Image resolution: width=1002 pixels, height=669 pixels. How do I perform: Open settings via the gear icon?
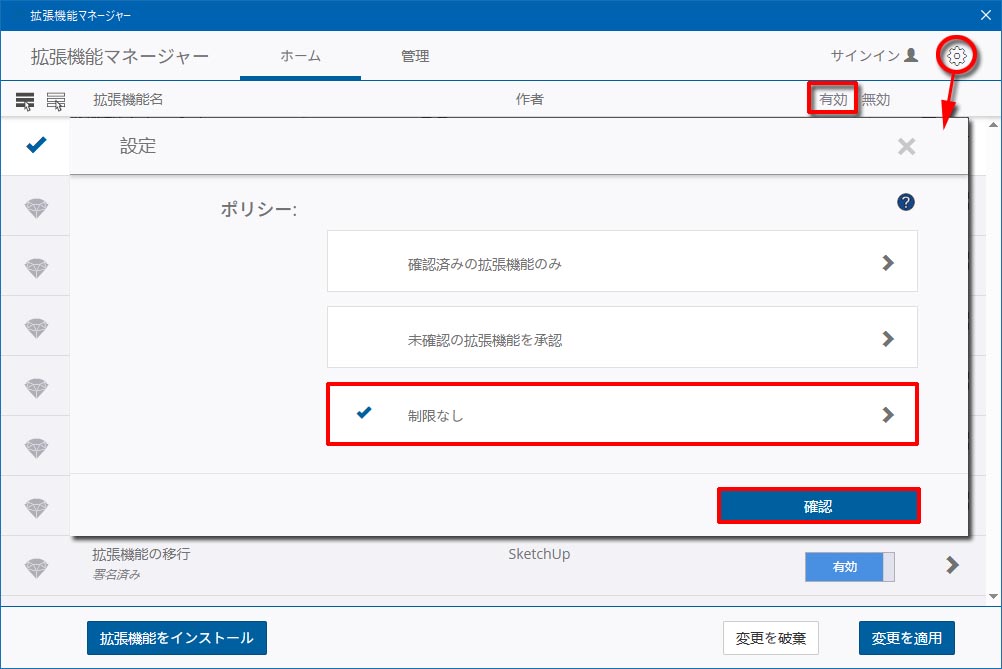point(957,57)
